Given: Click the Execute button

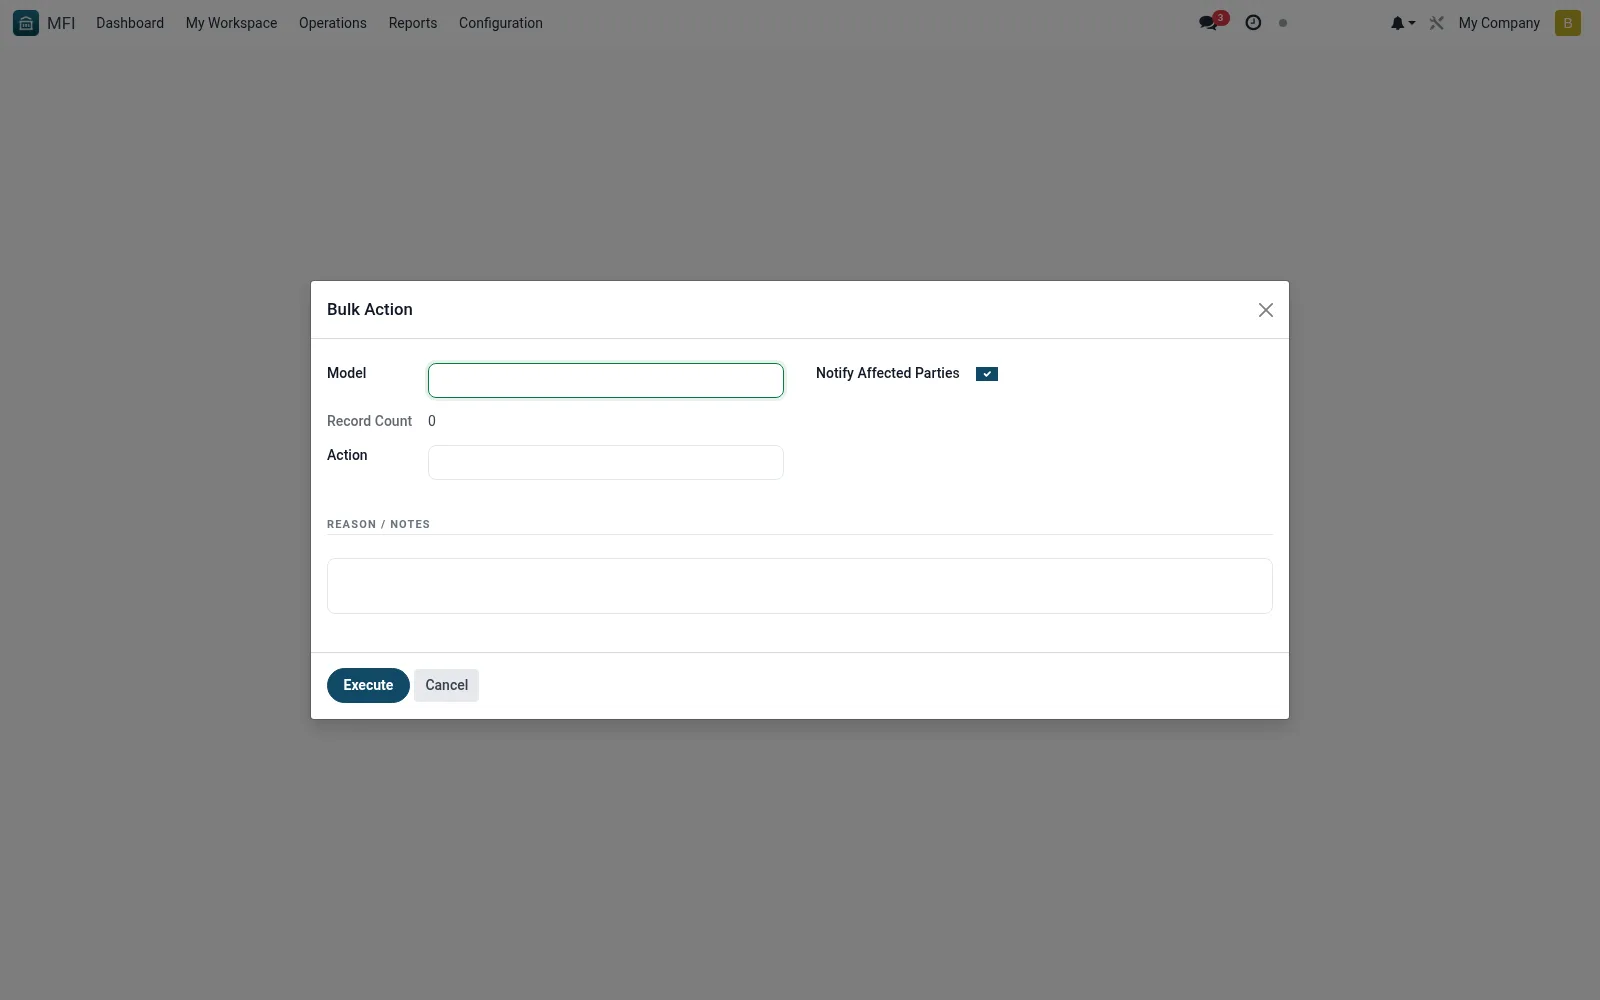Looking at the screenshot, I should [368, 685].
